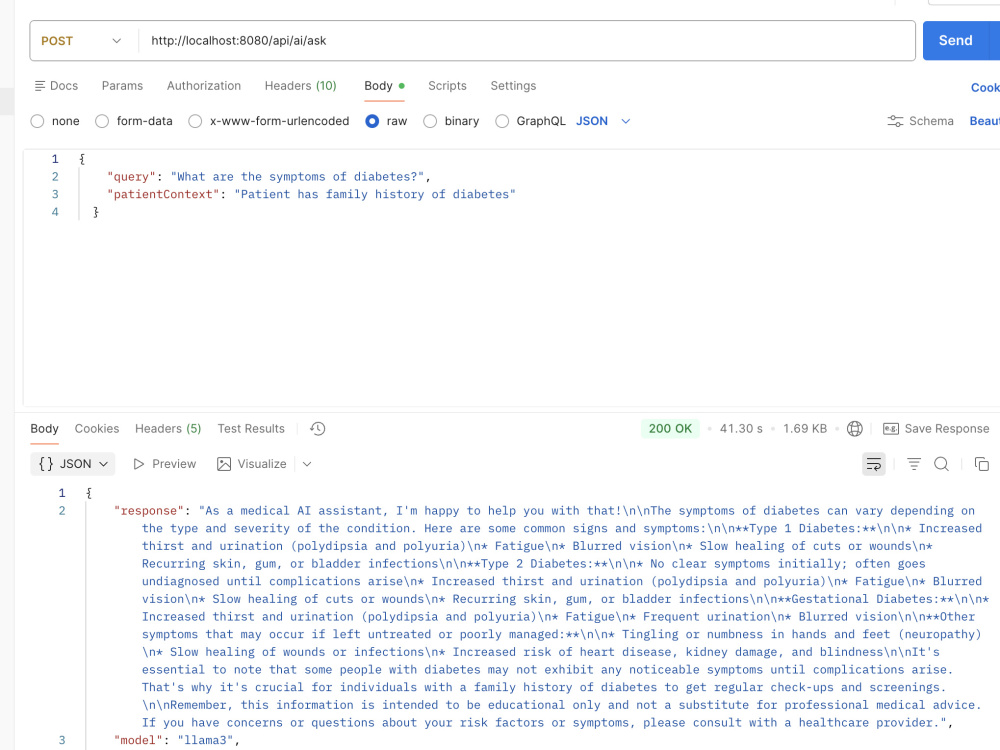Click the 41.30 s response time
The image size is (1000, 750).
(x=741, y=429)
